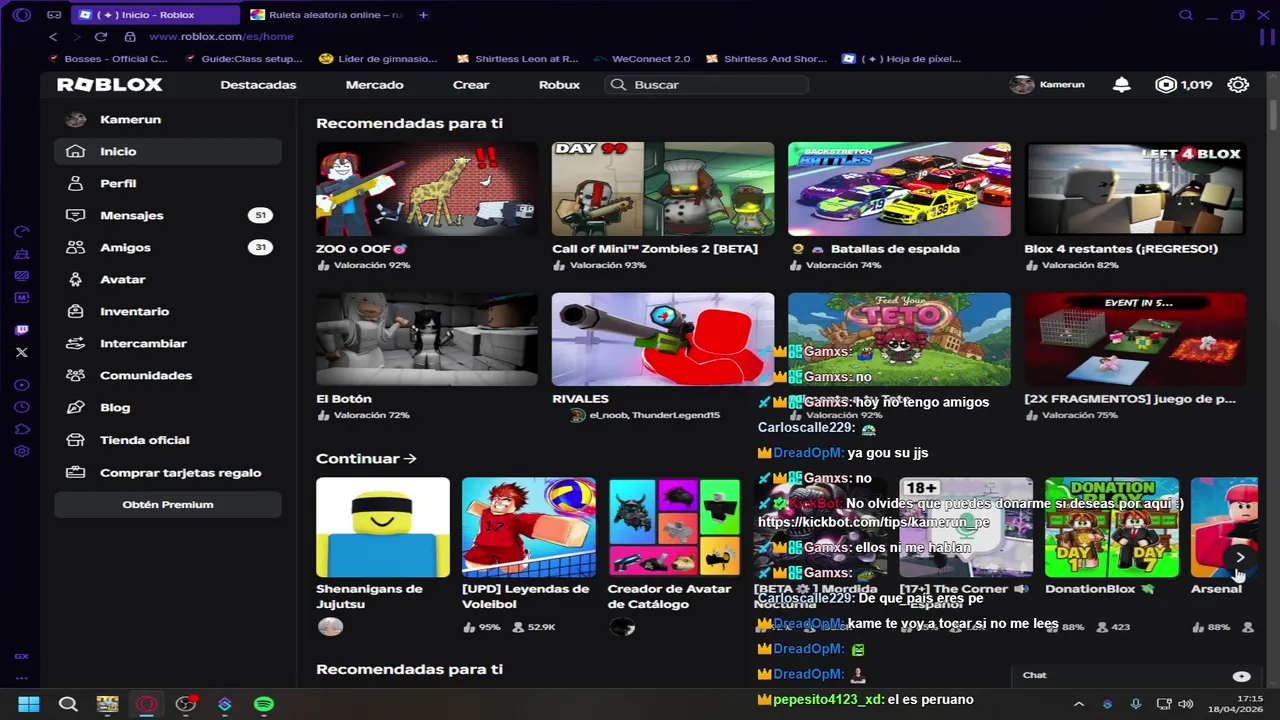
Task: Open DonationBlox game thumbnail
Action: (x=1112, y=527)
